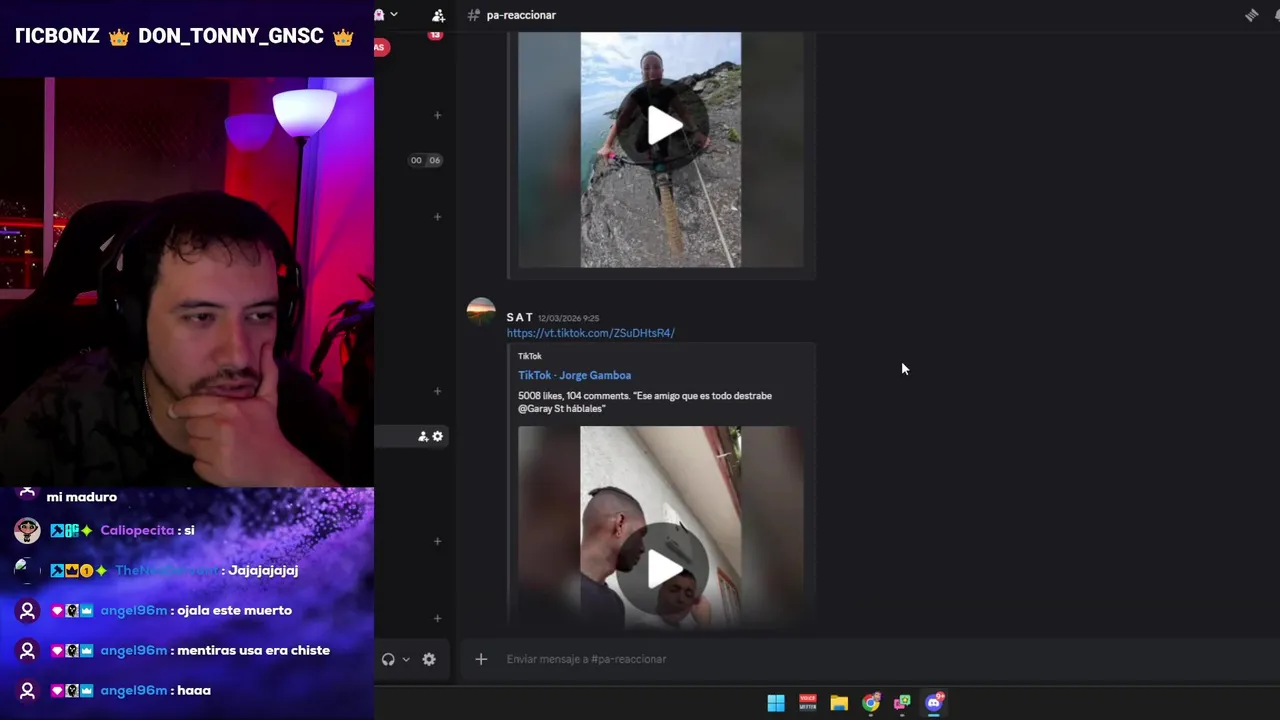Viewport: 1280px width, 720px height.
Task: Open edit channel gear on selected channel
Action: (437, 436)
